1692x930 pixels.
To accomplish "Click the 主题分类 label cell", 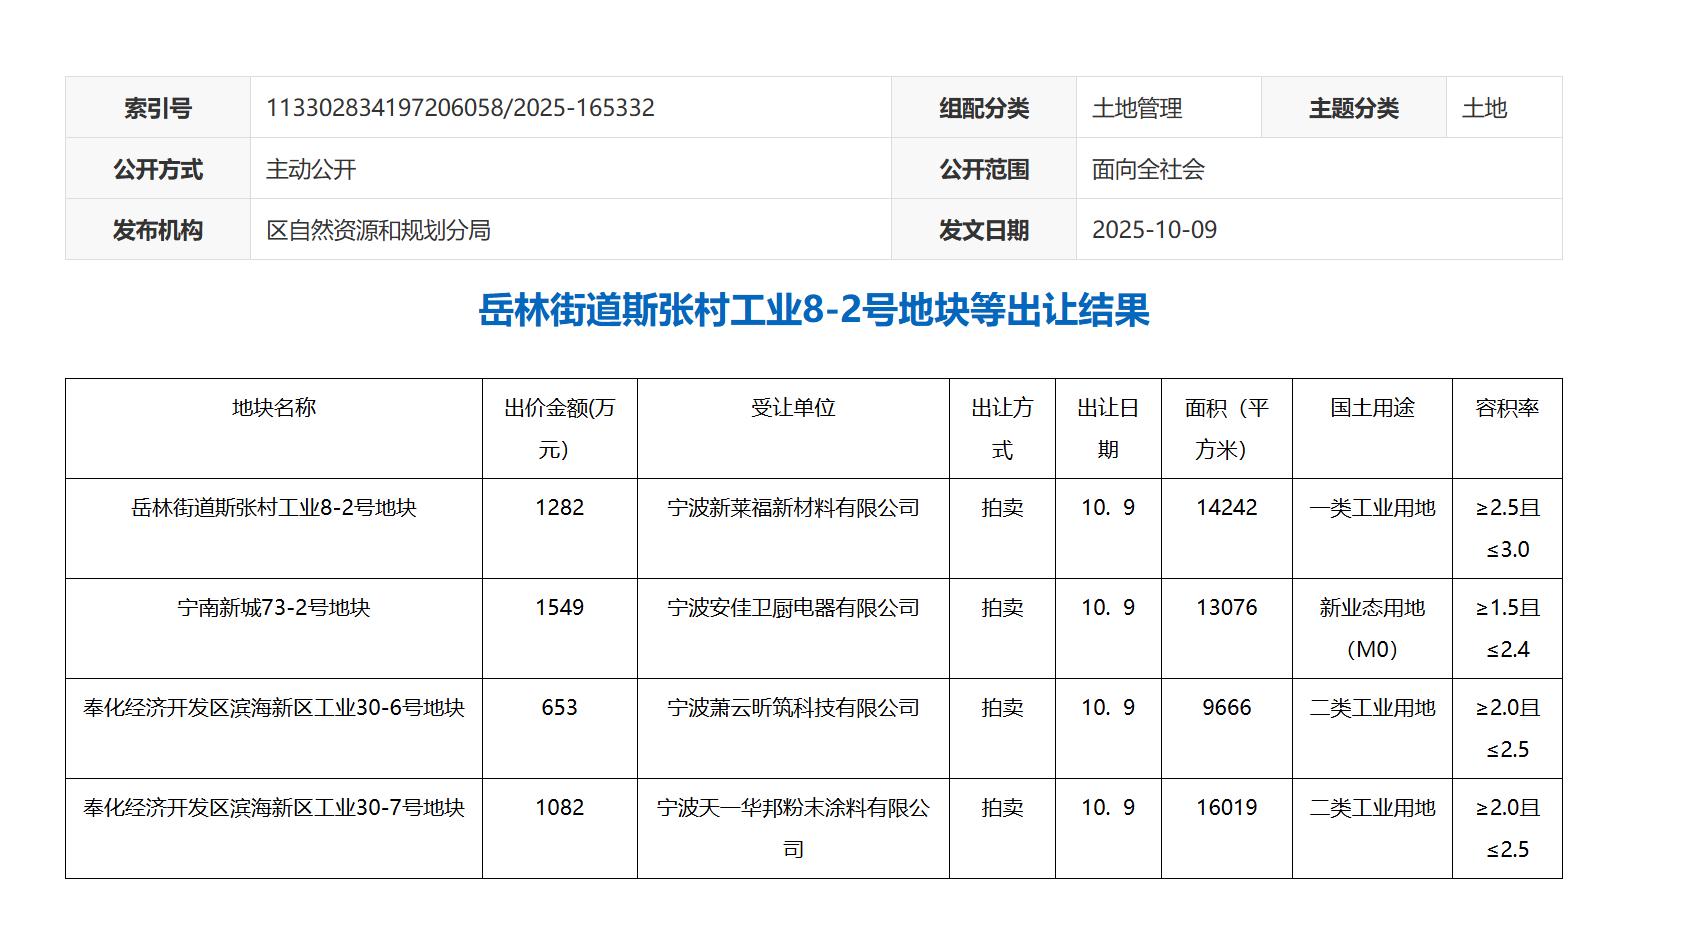I will click(1353, 108).
